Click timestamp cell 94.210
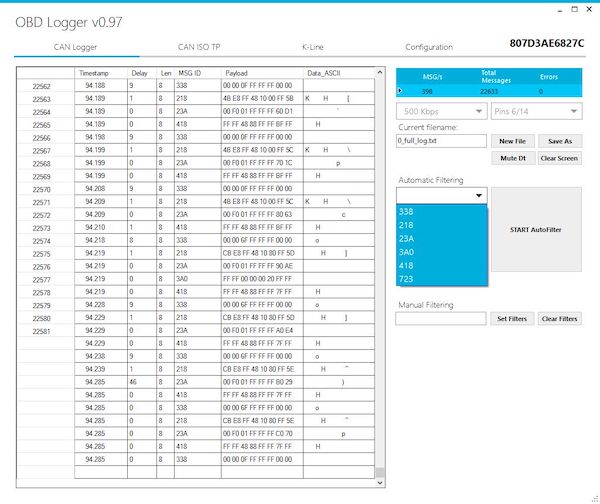The width and height of the screenshot is (600, 504). pos(101,227)
